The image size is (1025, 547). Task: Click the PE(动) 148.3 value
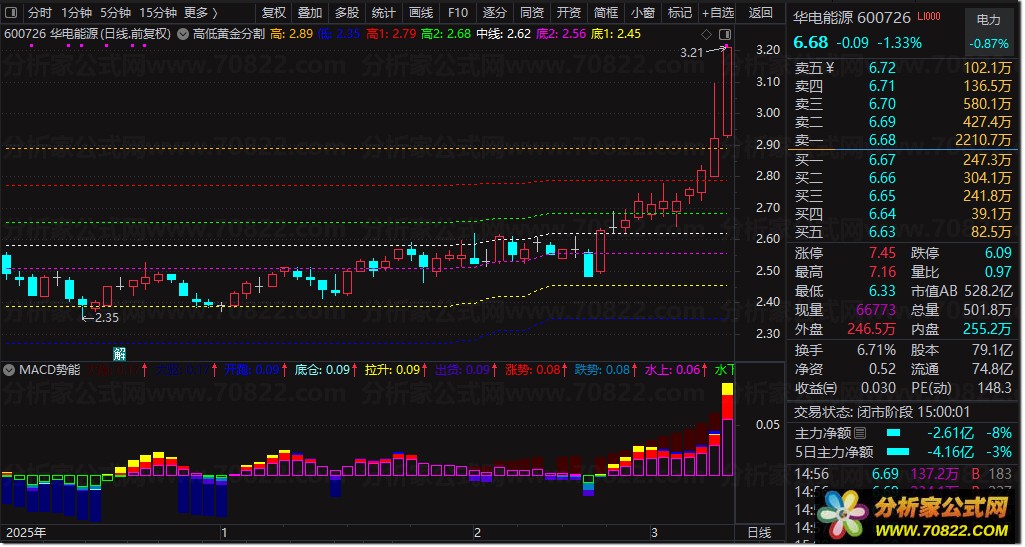click(x=994, y=388)
